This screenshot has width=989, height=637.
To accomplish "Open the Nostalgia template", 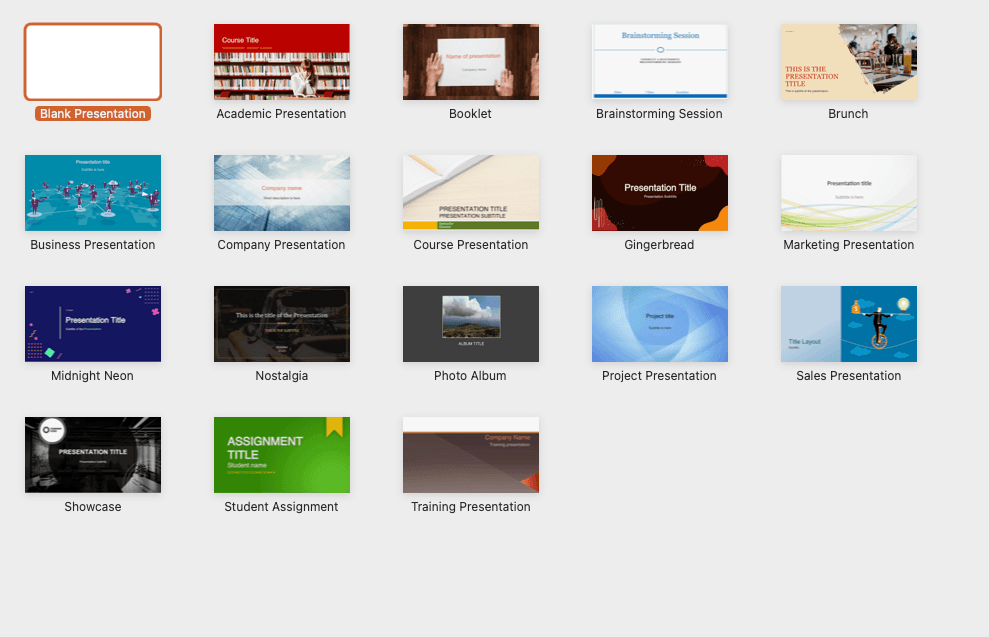I will click(281, 324).
